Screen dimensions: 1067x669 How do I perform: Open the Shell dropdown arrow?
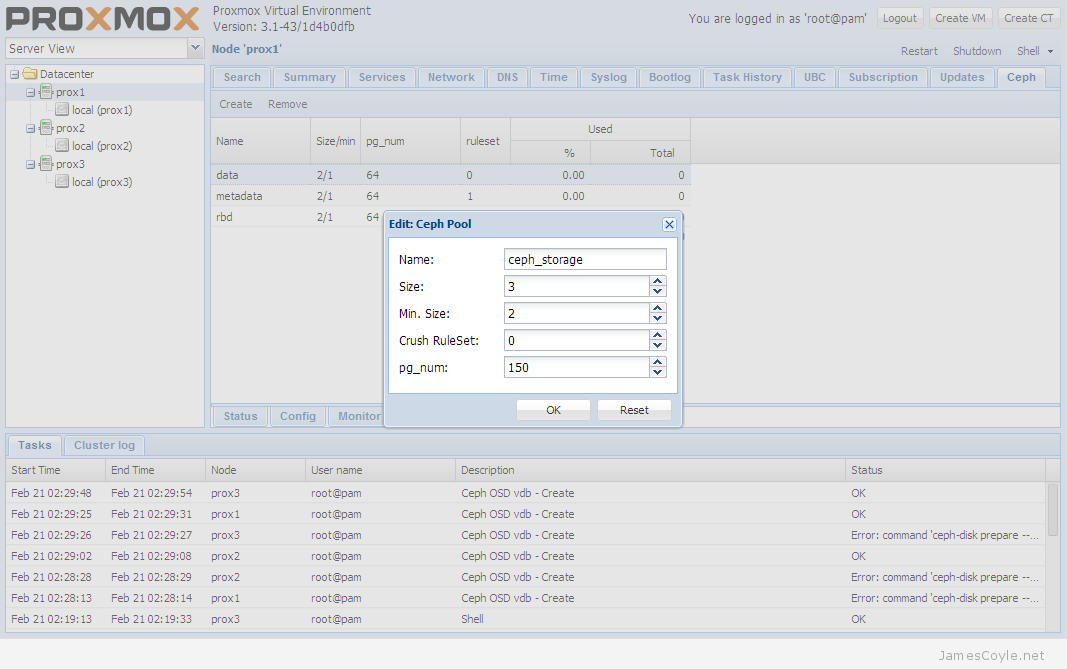point(1050,52)
